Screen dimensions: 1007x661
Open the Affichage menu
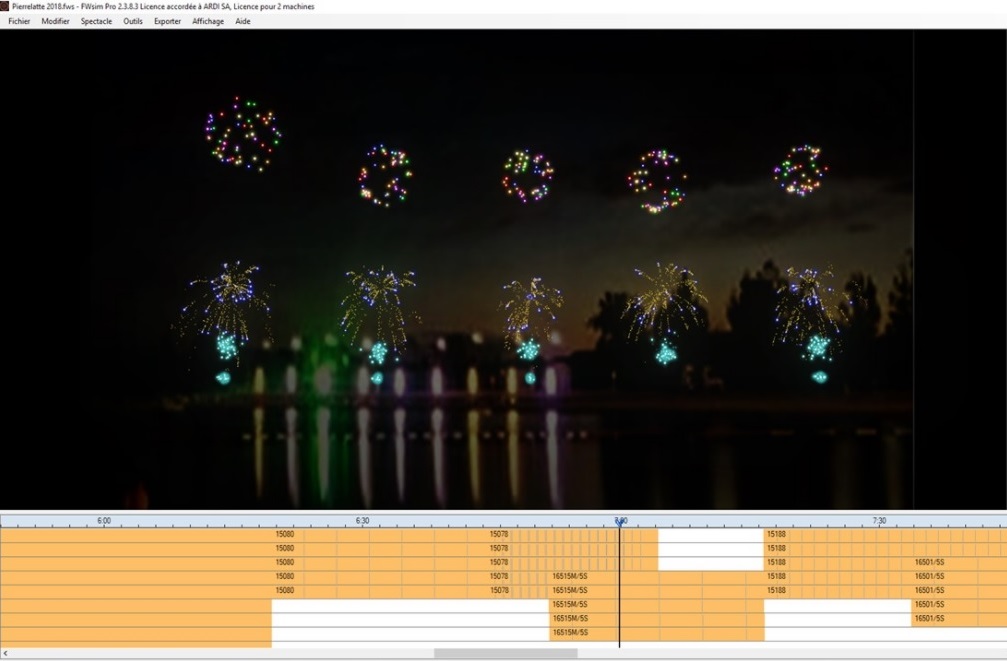tap(208, 21)
